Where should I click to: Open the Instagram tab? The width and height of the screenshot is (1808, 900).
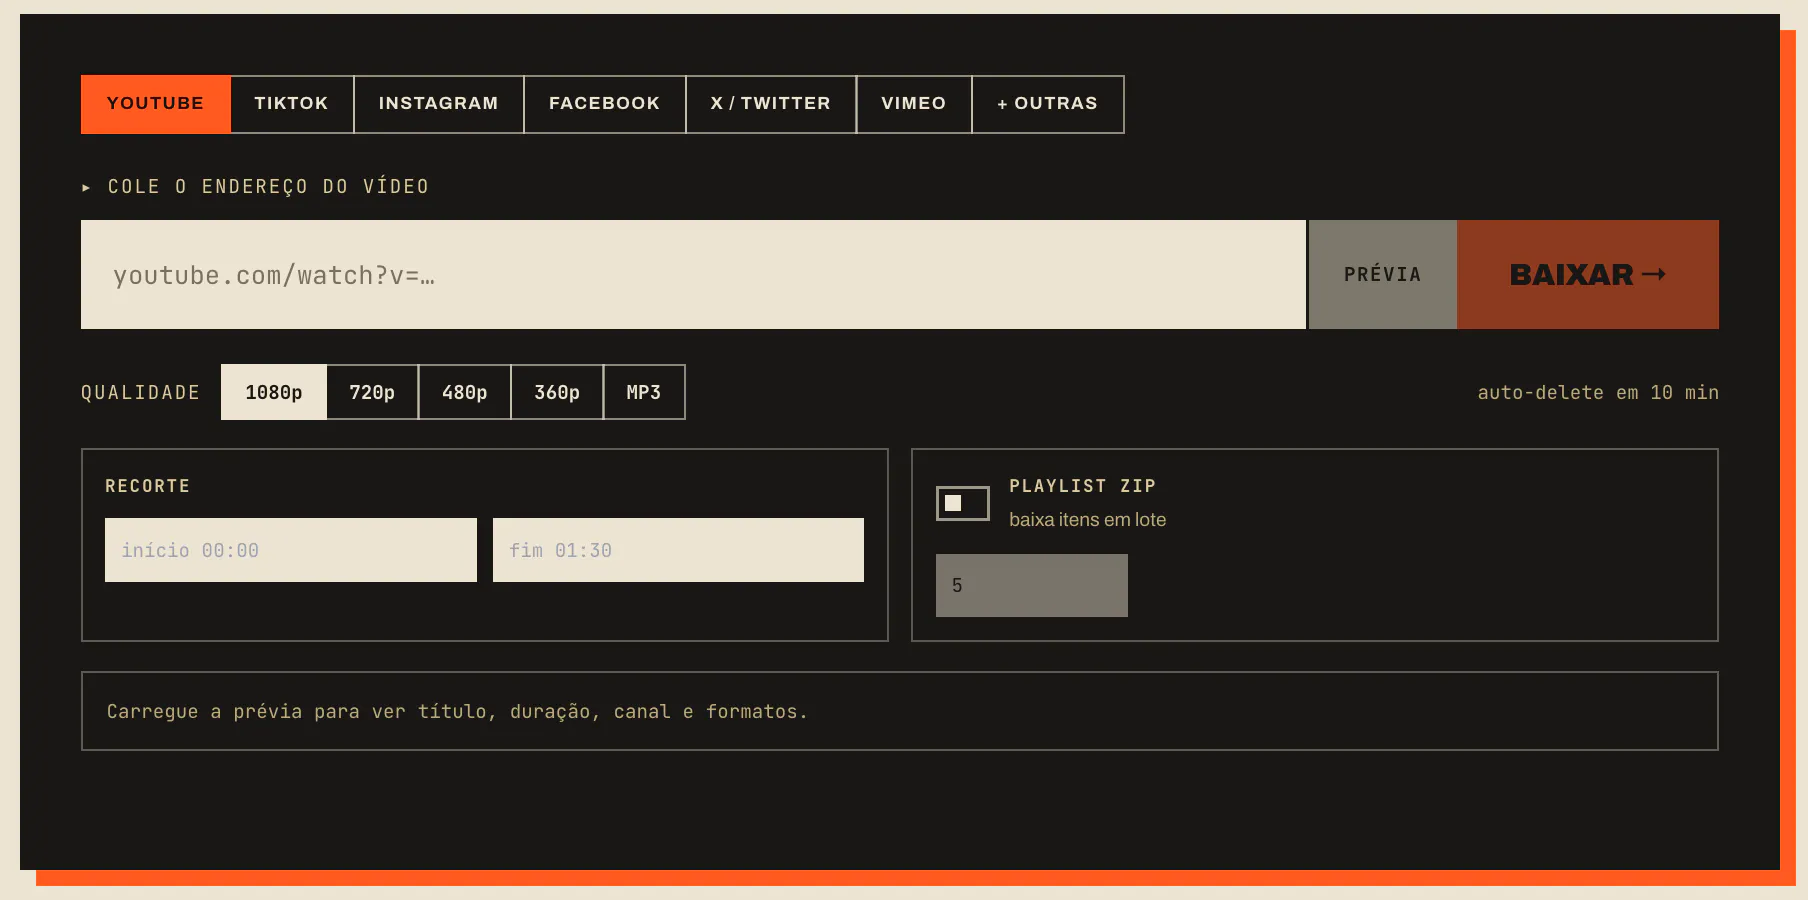click(438, 104)
